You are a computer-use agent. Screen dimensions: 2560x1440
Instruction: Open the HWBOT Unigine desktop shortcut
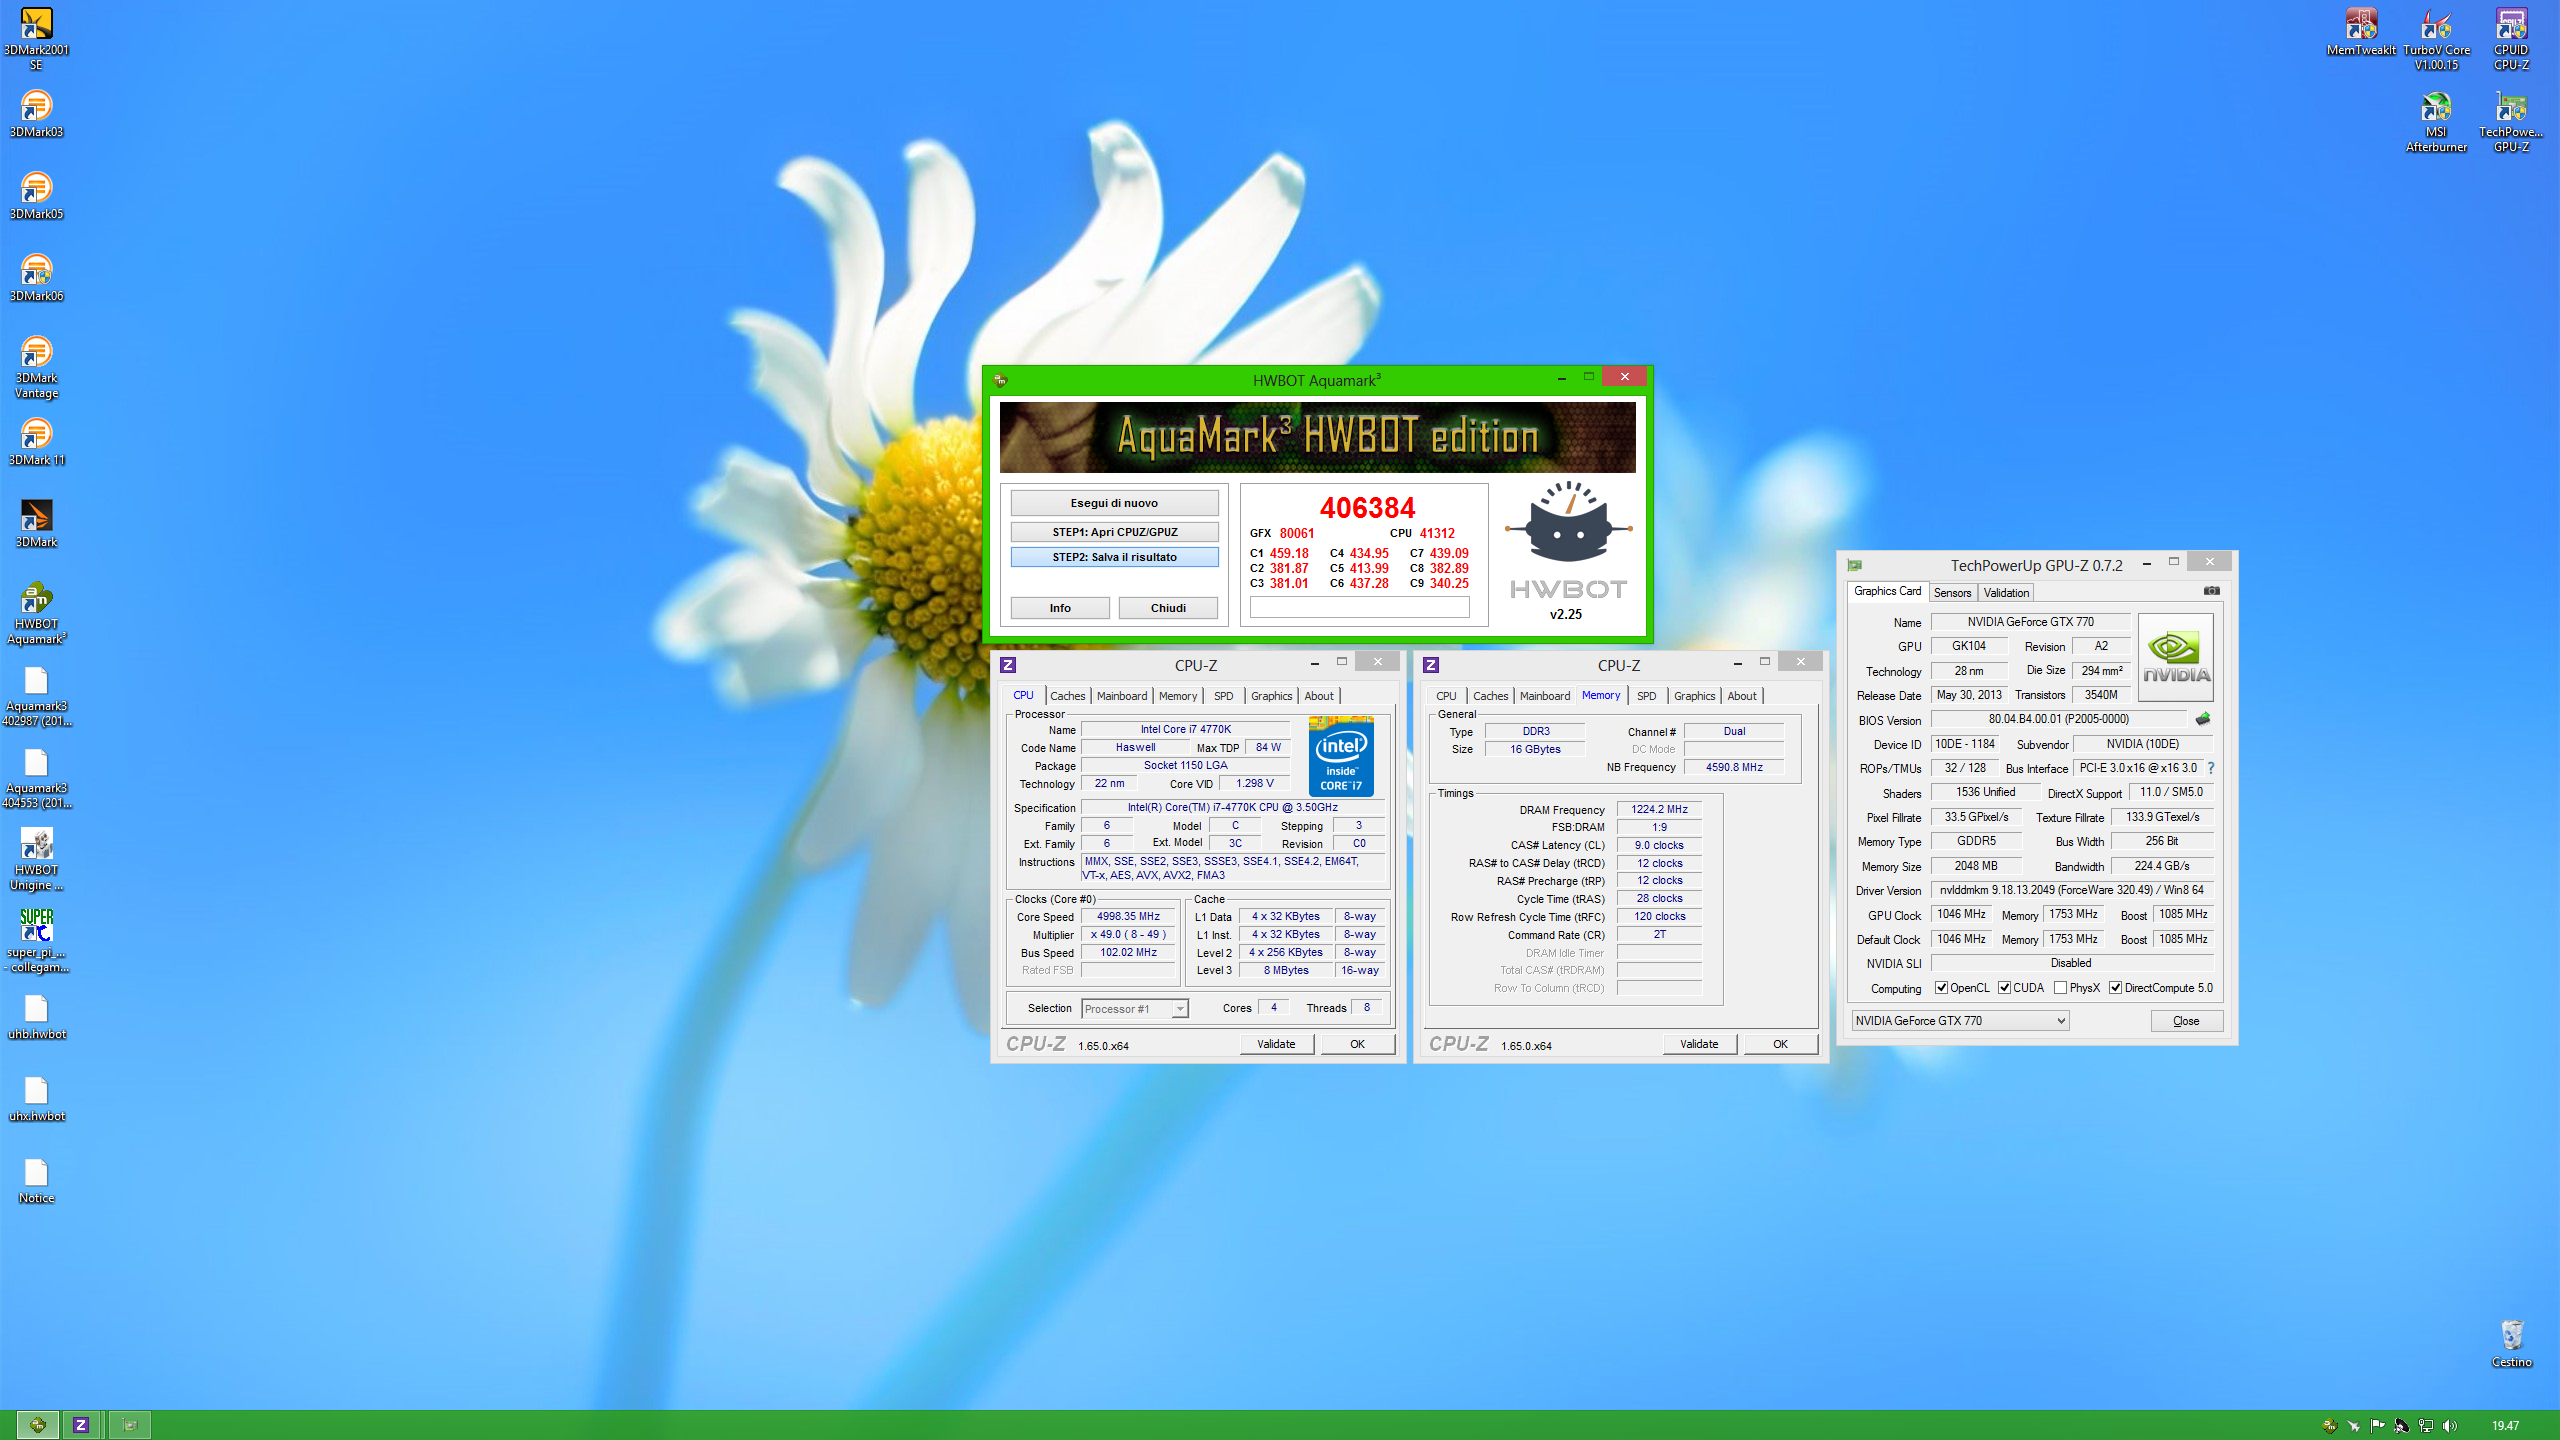tap(36, 859)
